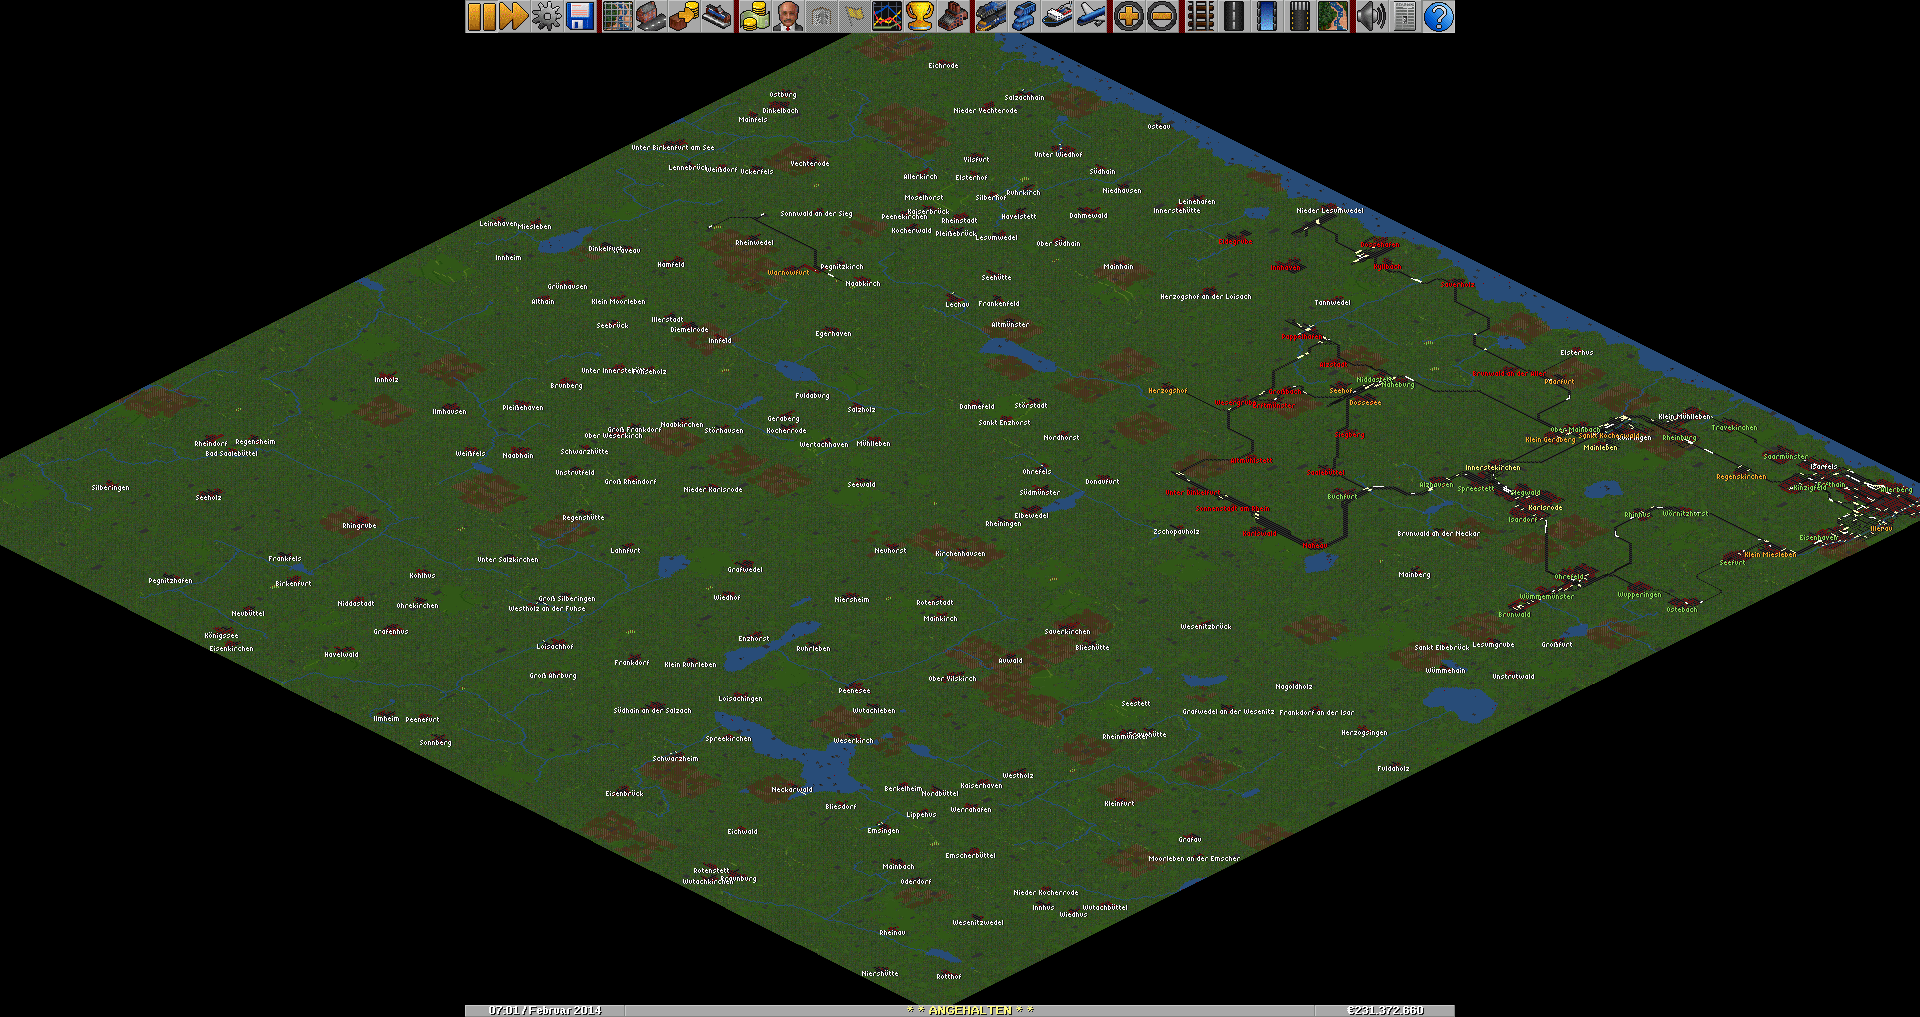
Task: Click the Unter Birkenfurt am See label
Action: point(672,148)
